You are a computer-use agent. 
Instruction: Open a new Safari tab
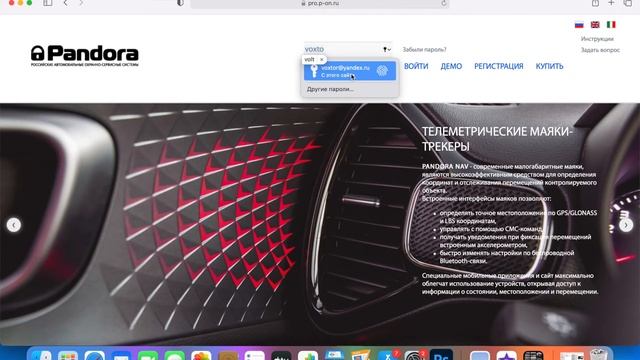click(x=611, y=3)
